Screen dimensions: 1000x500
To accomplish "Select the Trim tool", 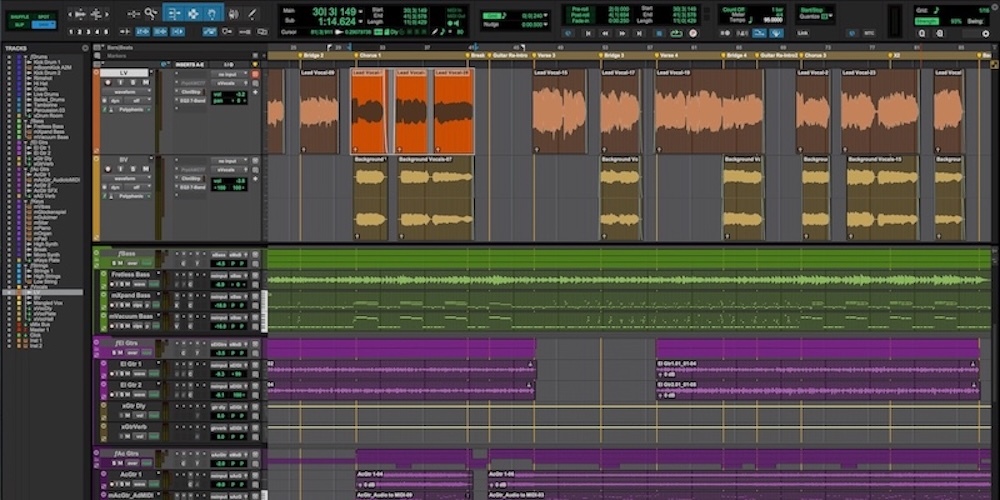I will 173,13.
